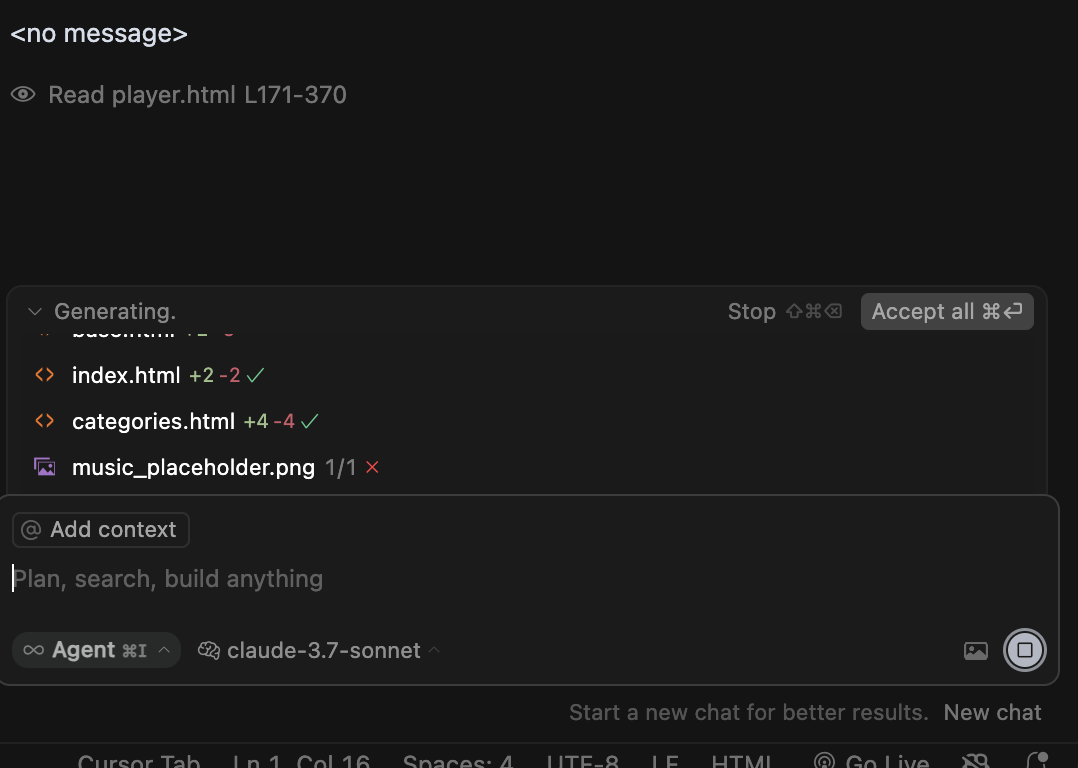Collapse the Generating file list chevron
This screenshot has height=768, width=1078.
point(34,311)
